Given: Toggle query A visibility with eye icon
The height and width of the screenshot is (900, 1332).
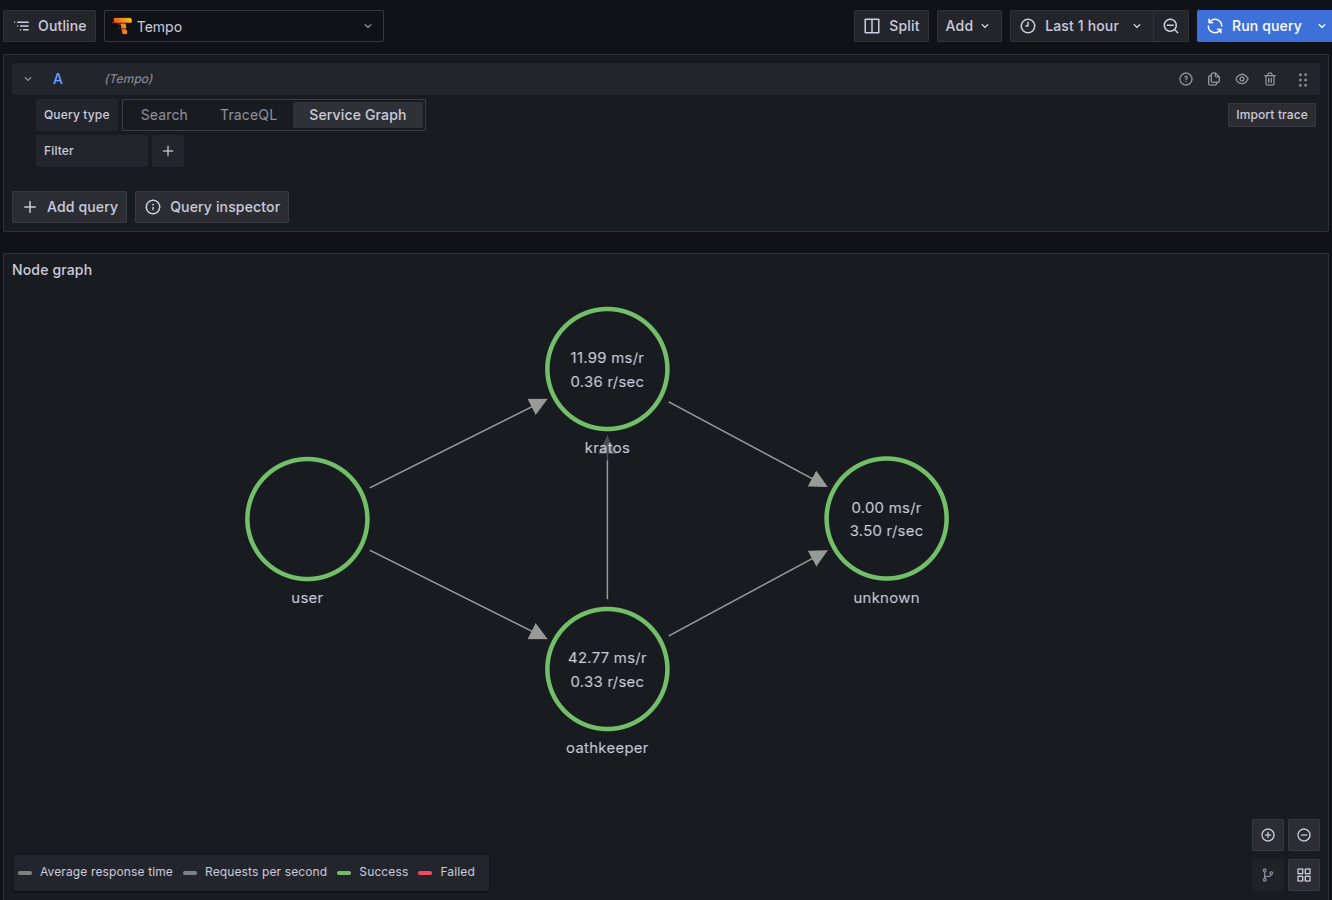Looking at the screenshot, I should coord(1242,79).
